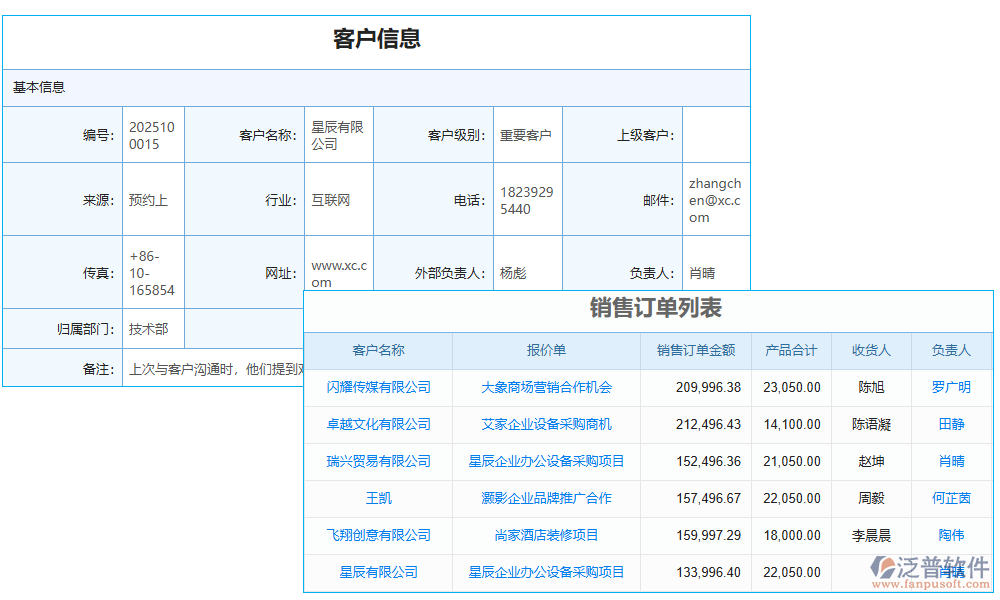Select customer 飞翔创意有限公司

point(380,535)
